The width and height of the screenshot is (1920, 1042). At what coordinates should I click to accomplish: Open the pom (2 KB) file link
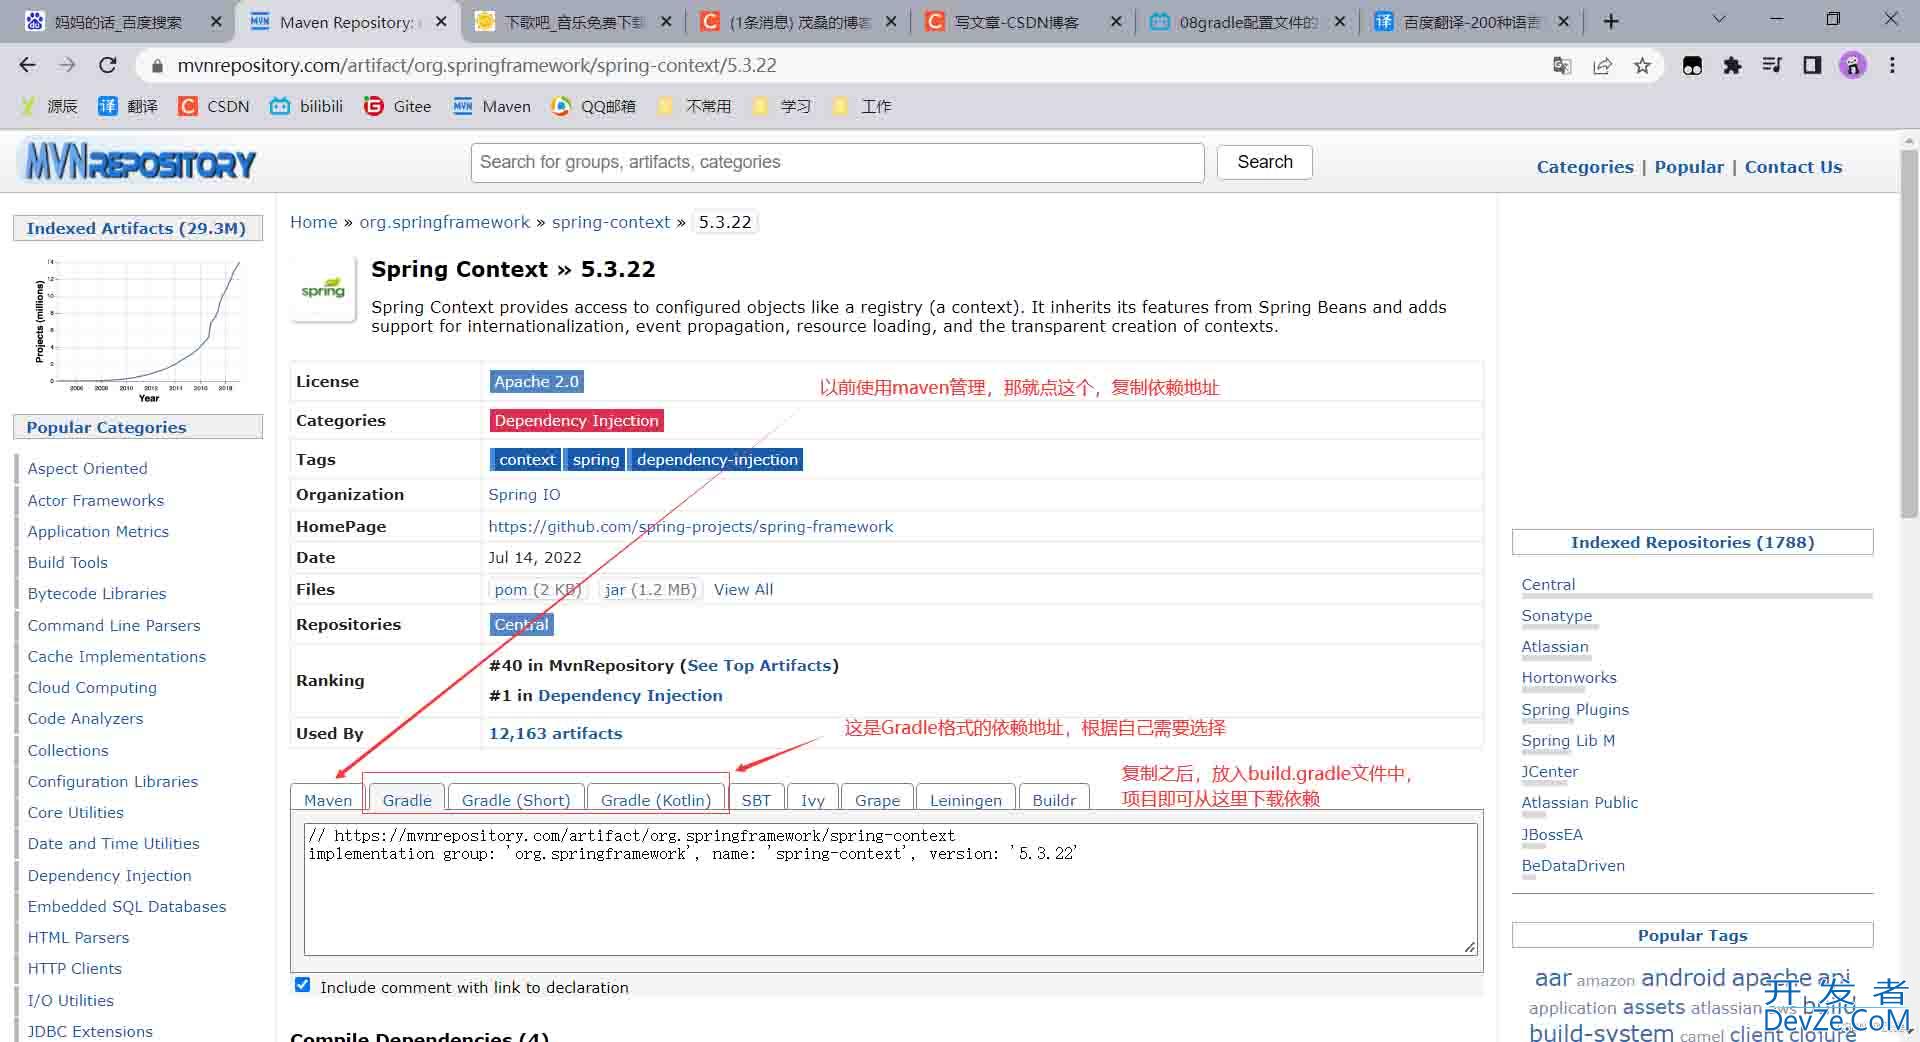point(538,589)
